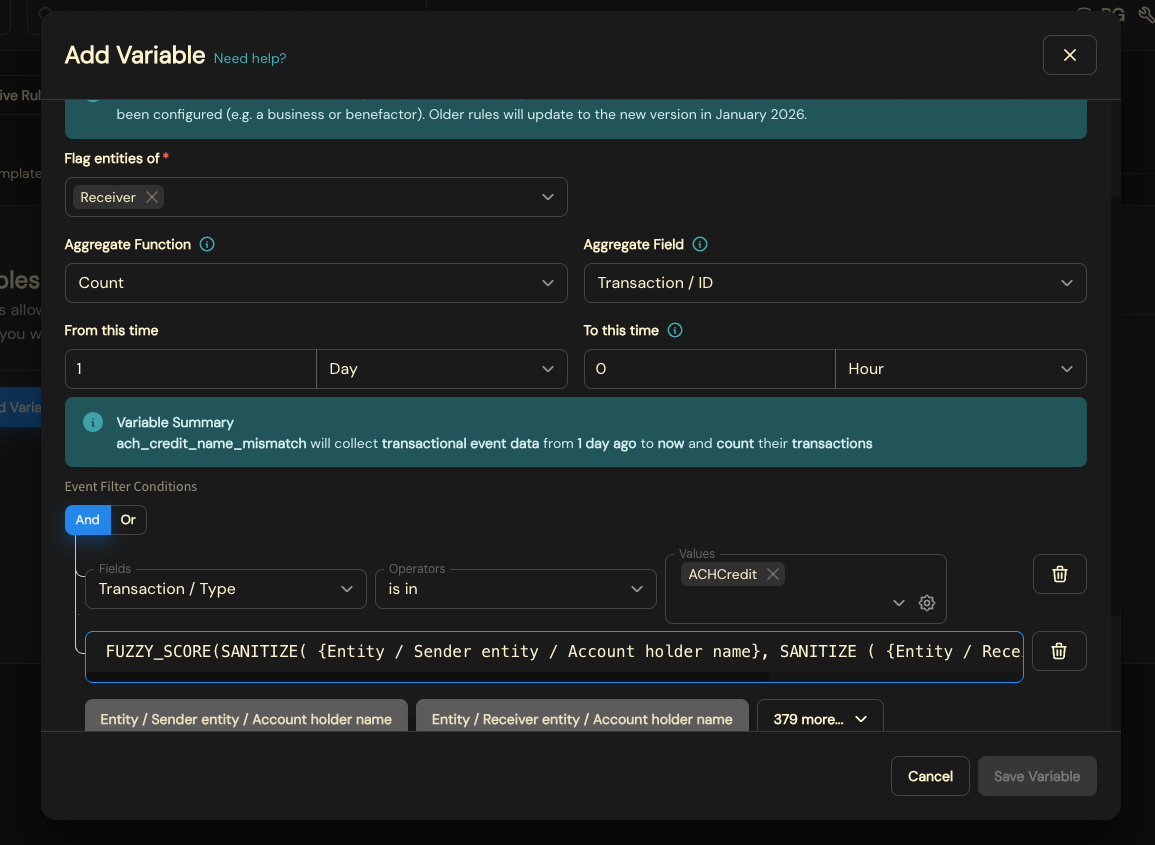This screenshot has height=845, width=1155.
Task: Open the Day unit dropdown
Action: pos(442,369)
